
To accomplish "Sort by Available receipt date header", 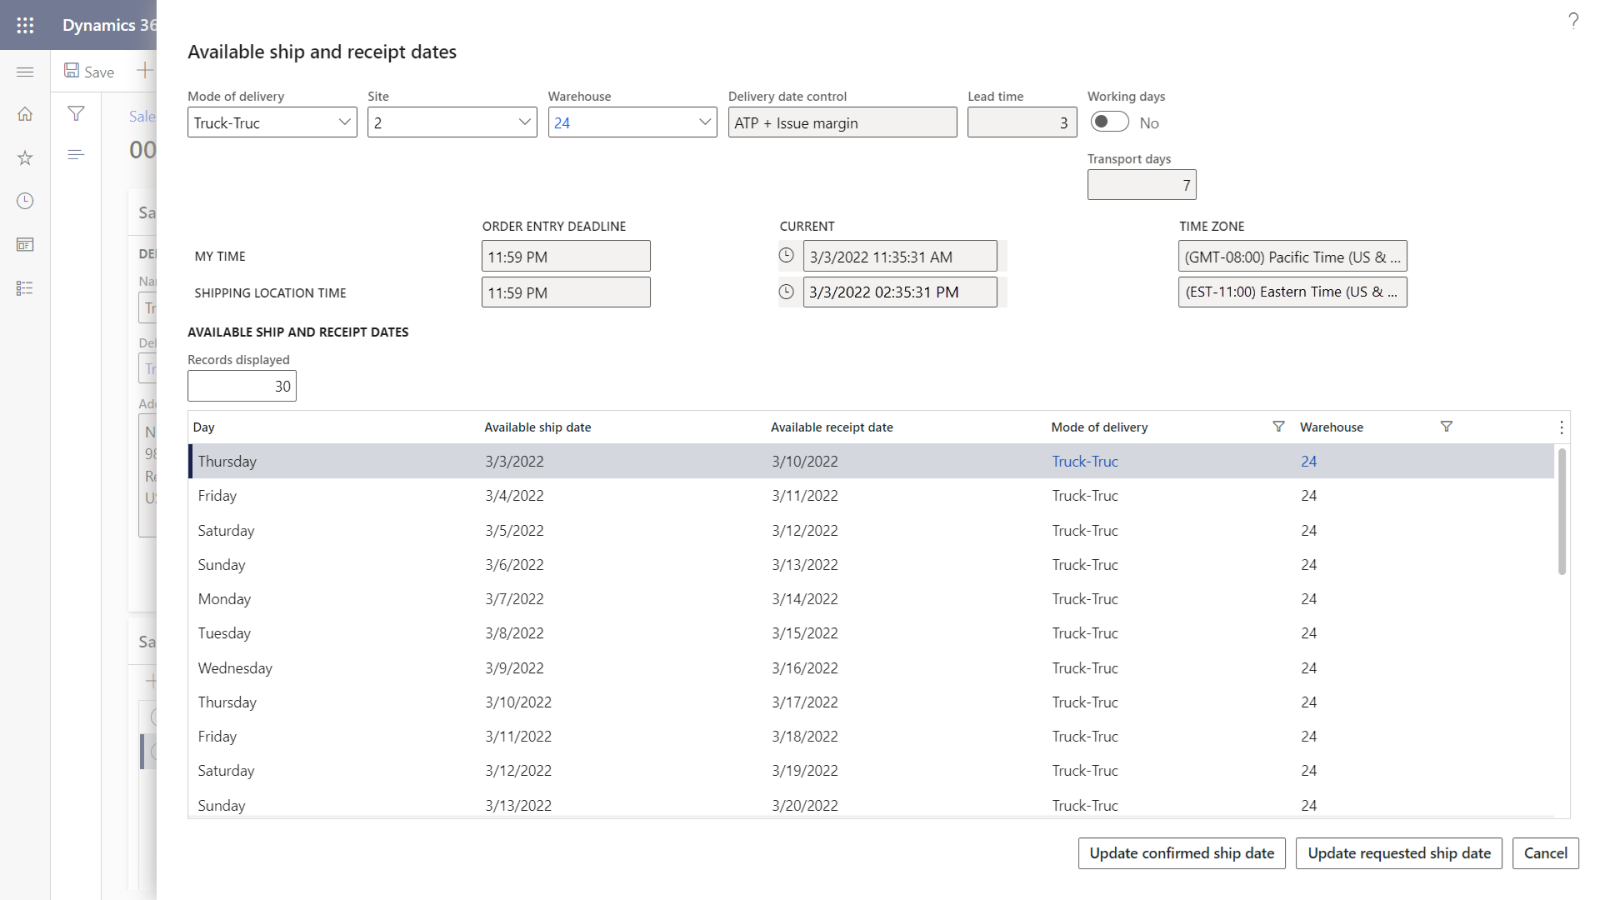I will pyautogui.click(x=832, y=427).
